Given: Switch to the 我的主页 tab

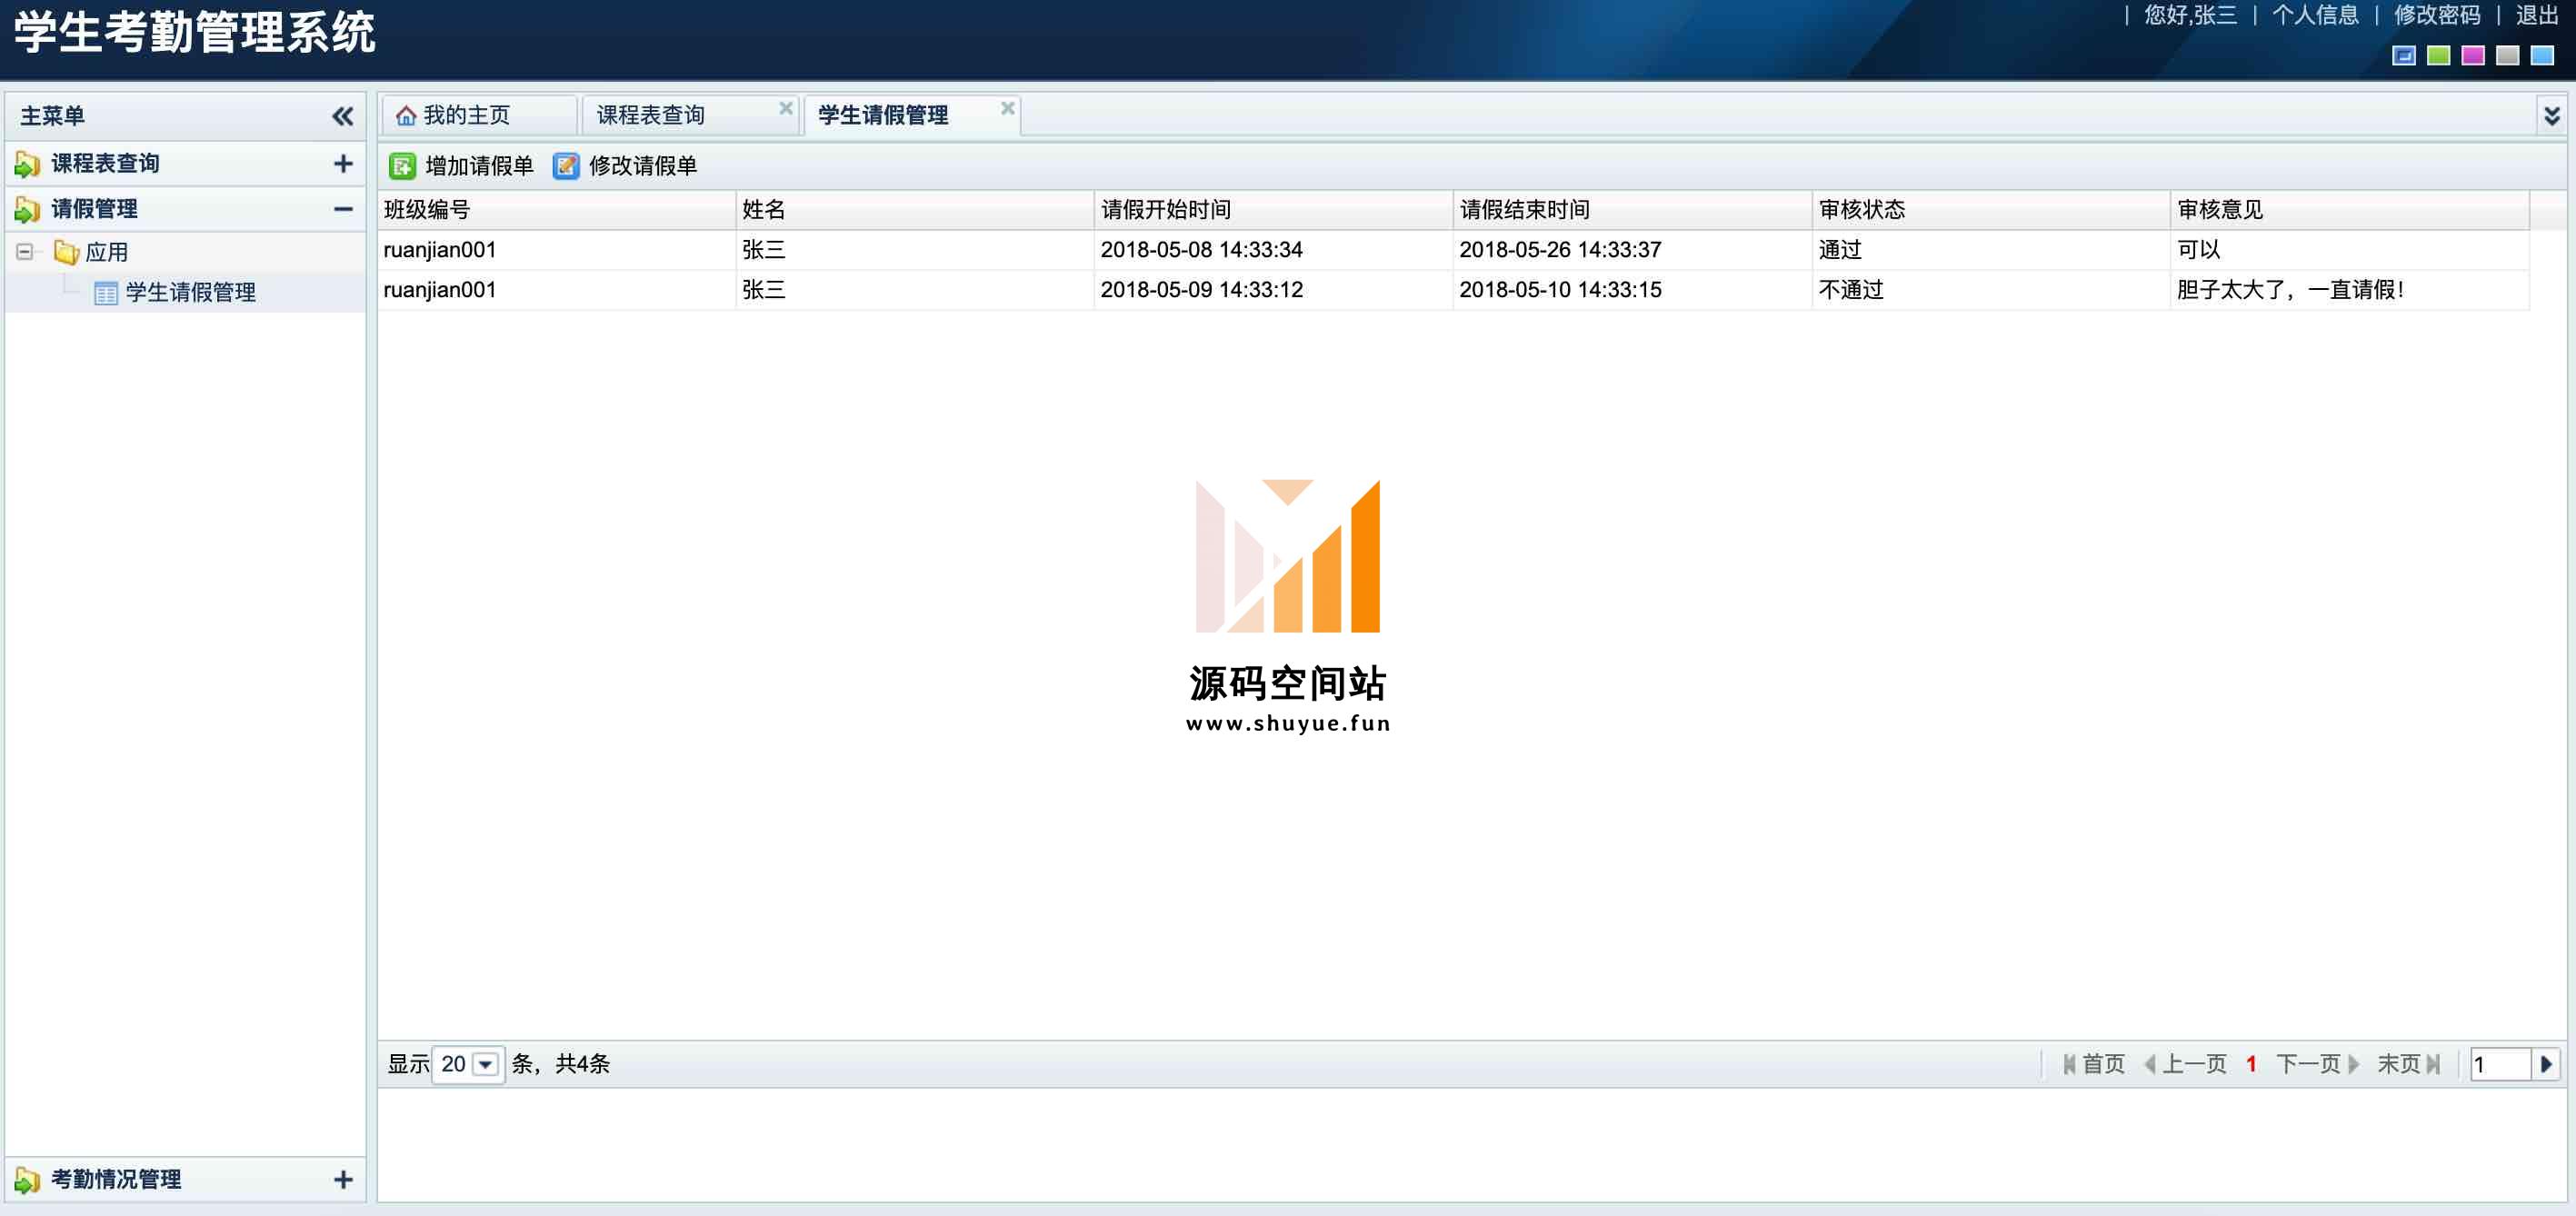Looking at the screenshot, I should [x=479, y=116].
